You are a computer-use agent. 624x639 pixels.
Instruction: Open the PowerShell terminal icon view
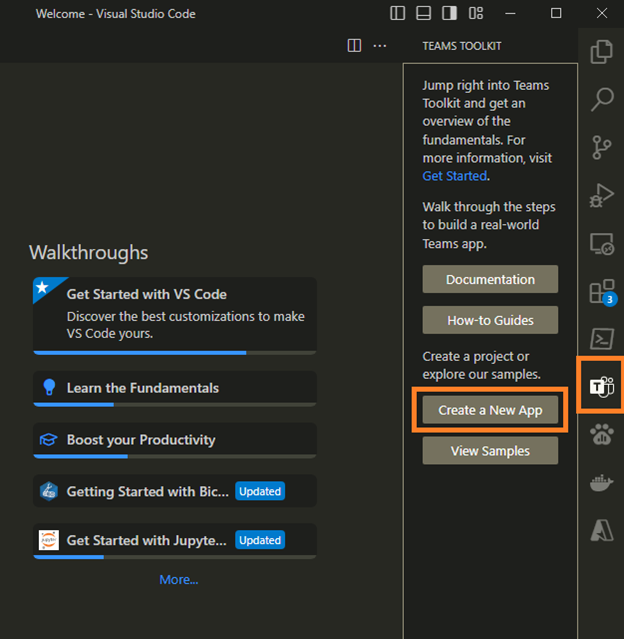[x=602, y=339]
